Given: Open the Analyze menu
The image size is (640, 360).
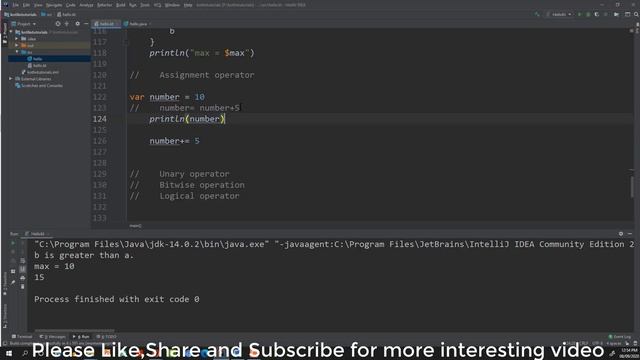Looking at the screenshot, I should click(86, 5).
